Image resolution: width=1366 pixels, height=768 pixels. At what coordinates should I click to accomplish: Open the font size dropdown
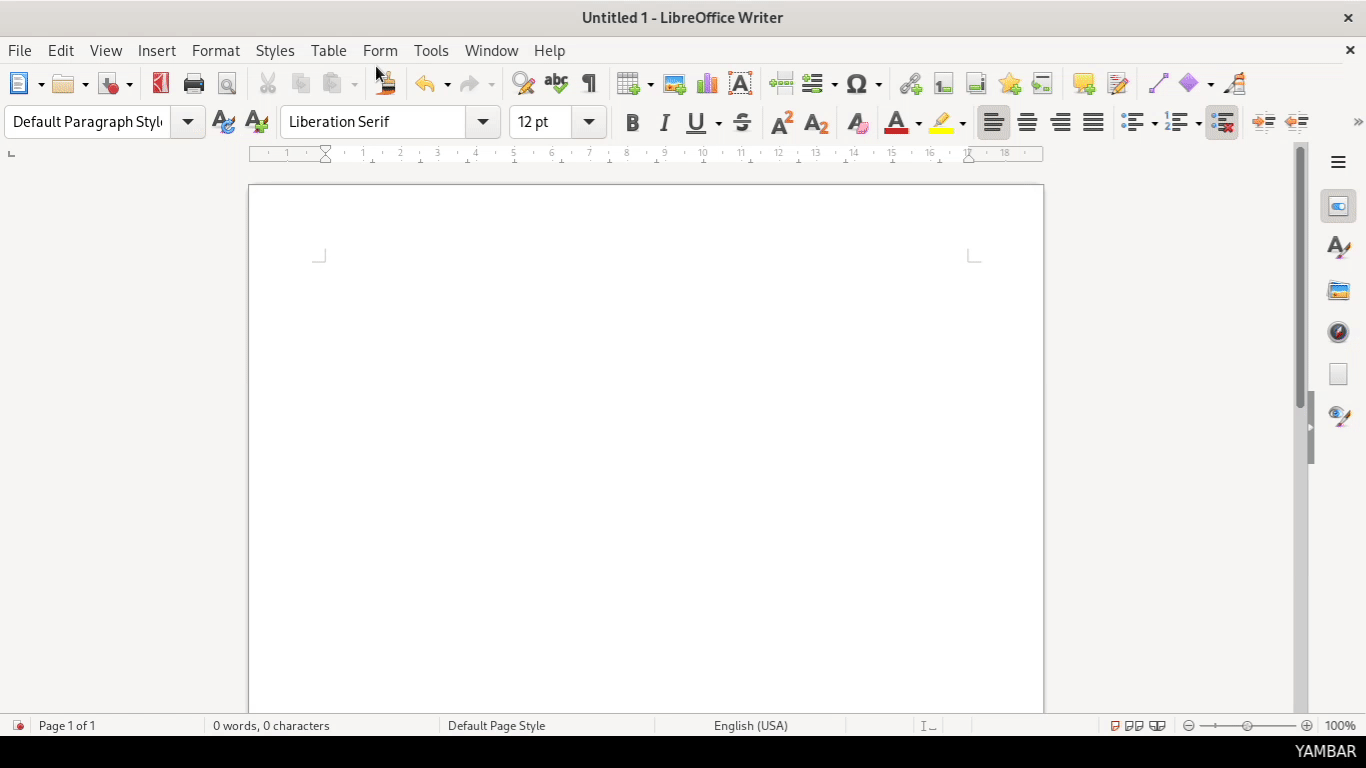(589, 122)
